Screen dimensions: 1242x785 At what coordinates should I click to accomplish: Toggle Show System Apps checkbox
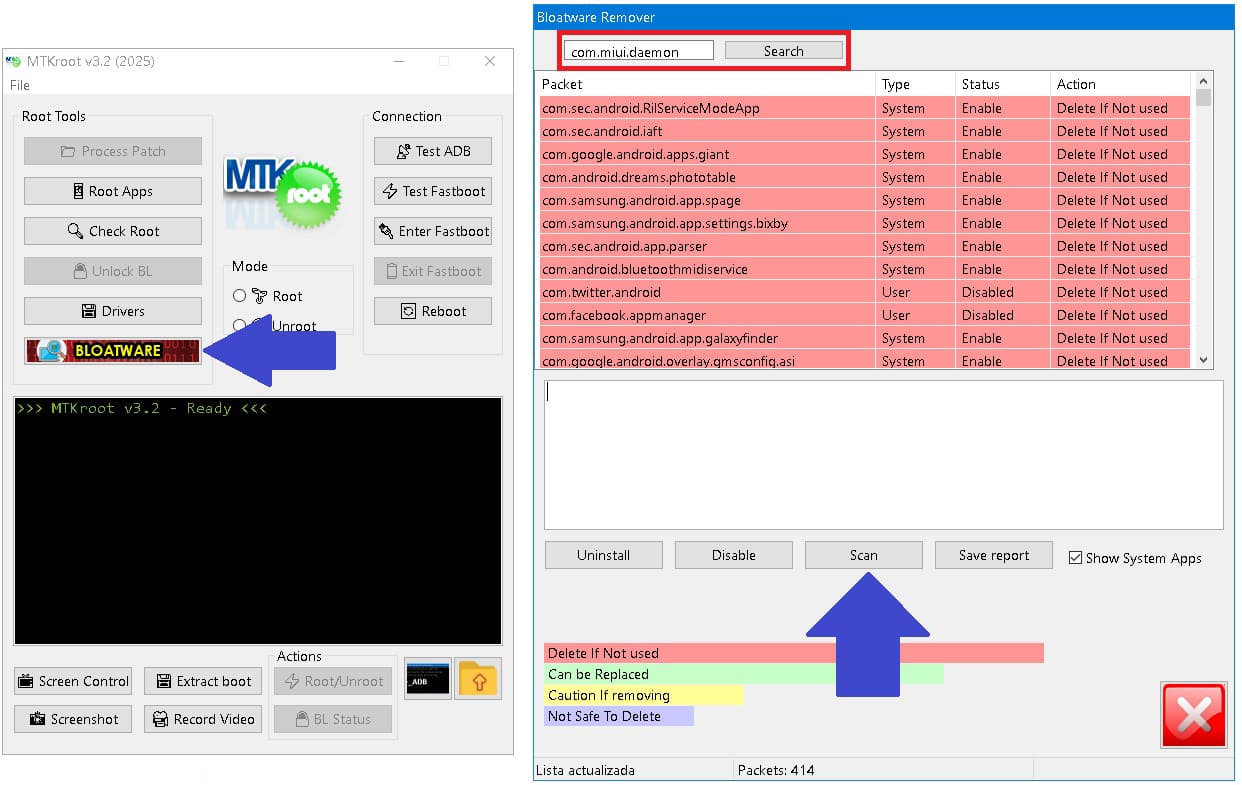(x=1076, y=558)
